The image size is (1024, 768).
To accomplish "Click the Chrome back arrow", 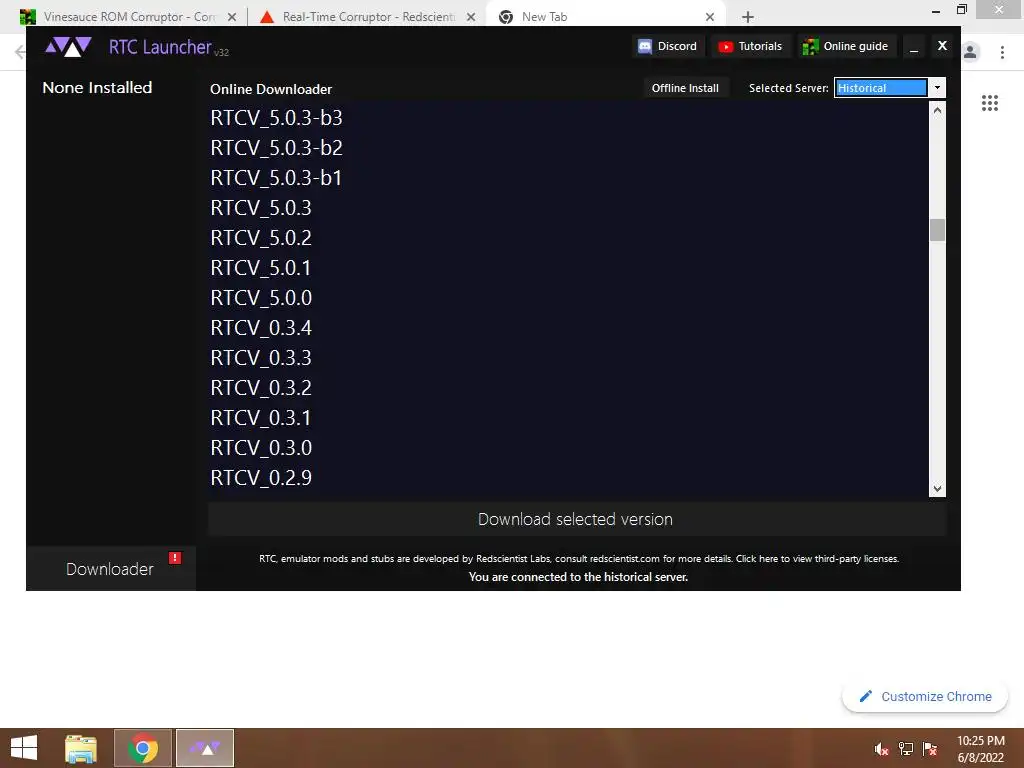I will (x=20, y=52).
